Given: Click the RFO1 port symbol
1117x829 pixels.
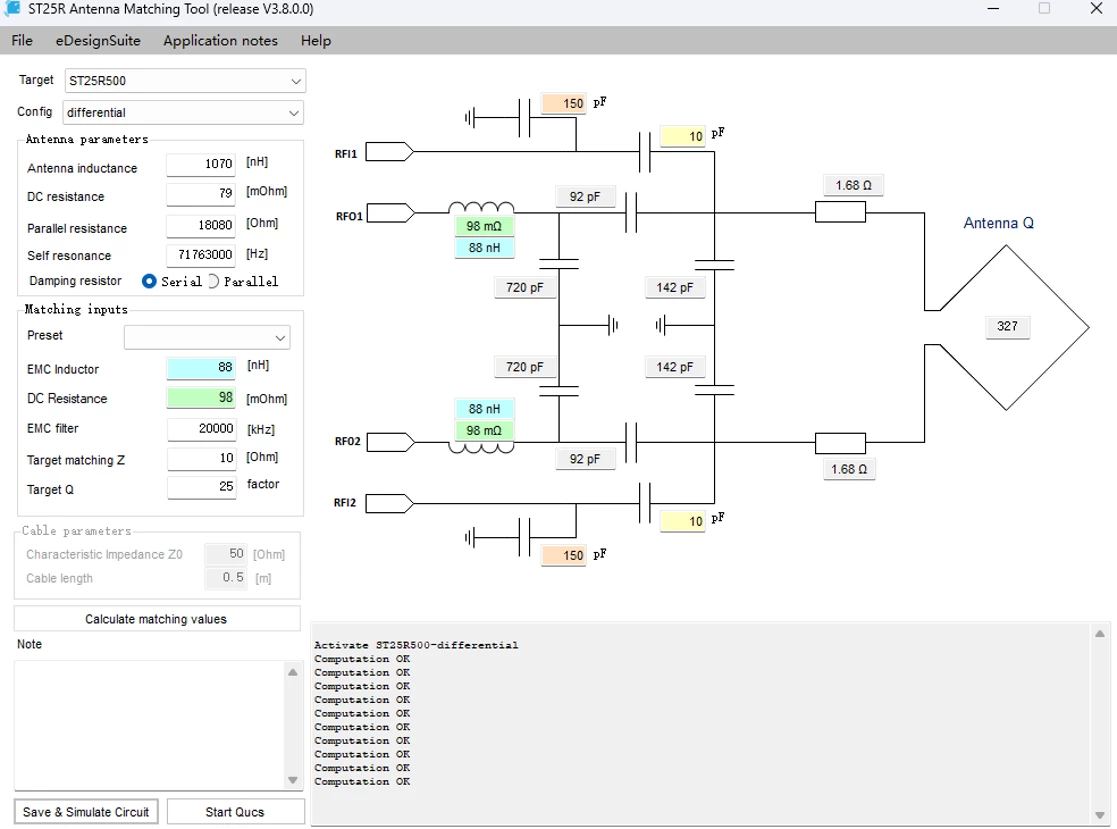Looking at the screenshot, I should [390, 213].
